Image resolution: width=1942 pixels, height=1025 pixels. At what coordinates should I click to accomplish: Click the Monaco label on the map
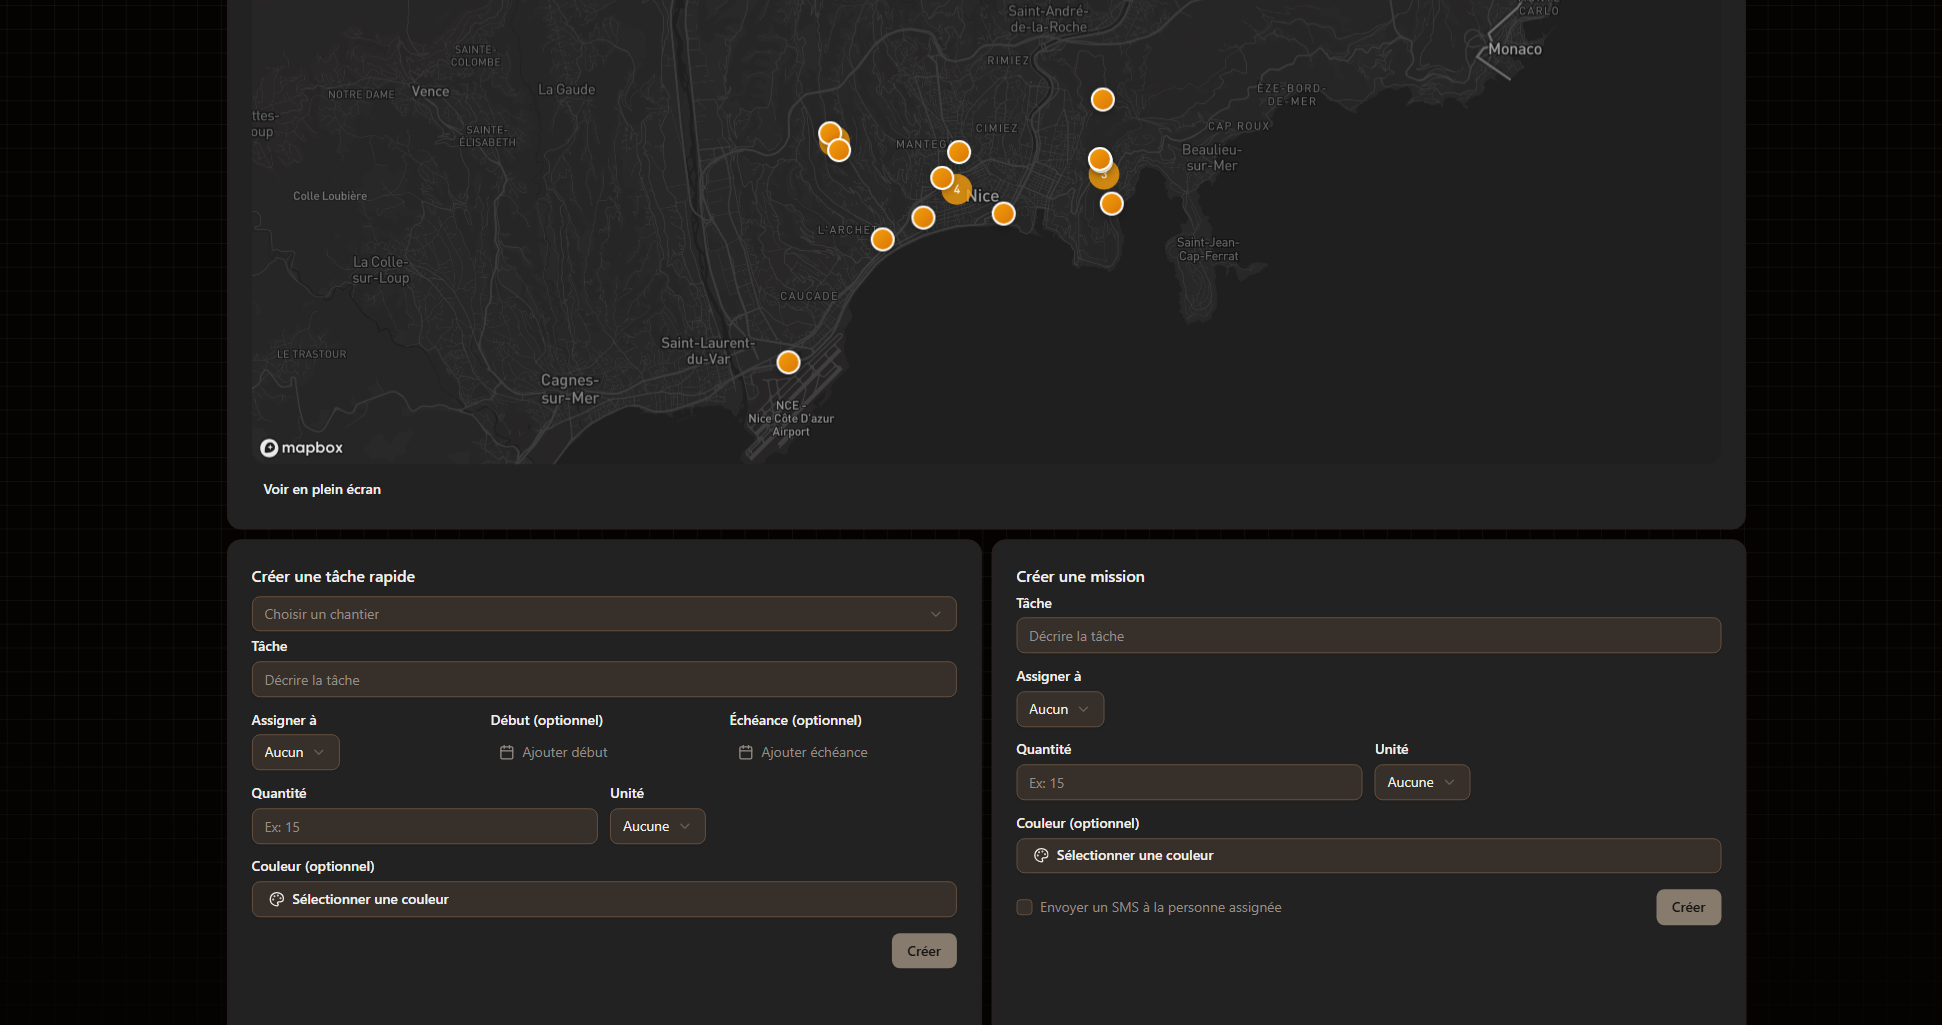(x=1515, y=49)
